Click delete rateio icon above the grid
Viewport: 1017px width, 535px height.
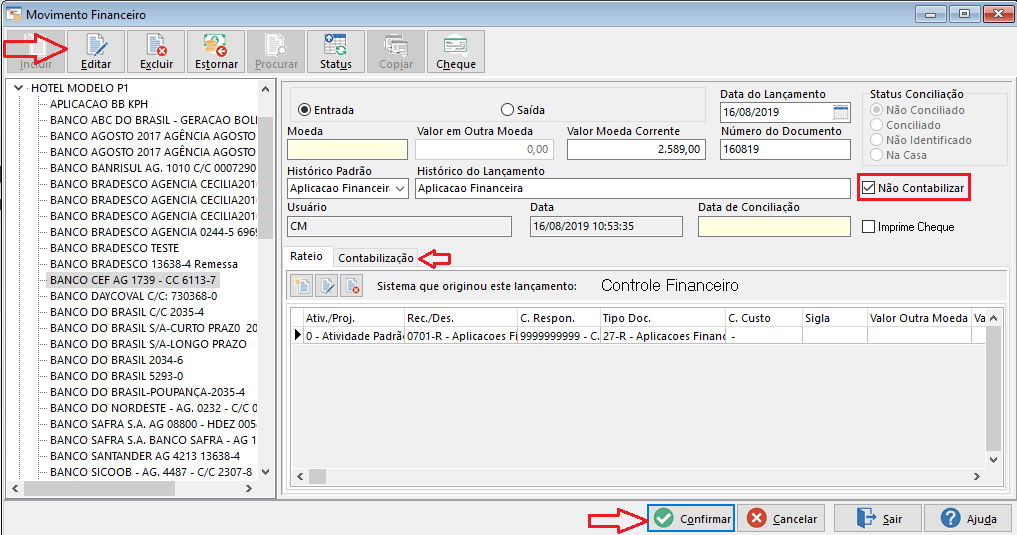(352, 285)
